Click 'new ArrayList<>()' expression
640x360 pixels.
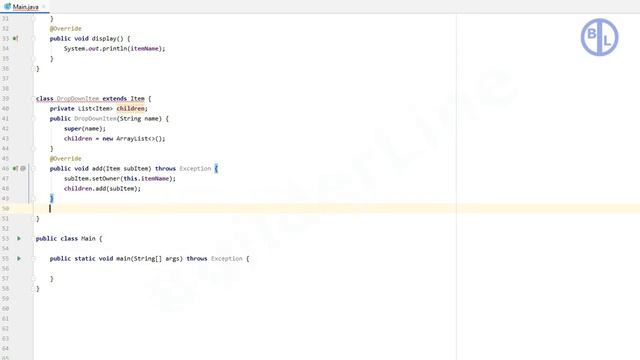[133, 138]
